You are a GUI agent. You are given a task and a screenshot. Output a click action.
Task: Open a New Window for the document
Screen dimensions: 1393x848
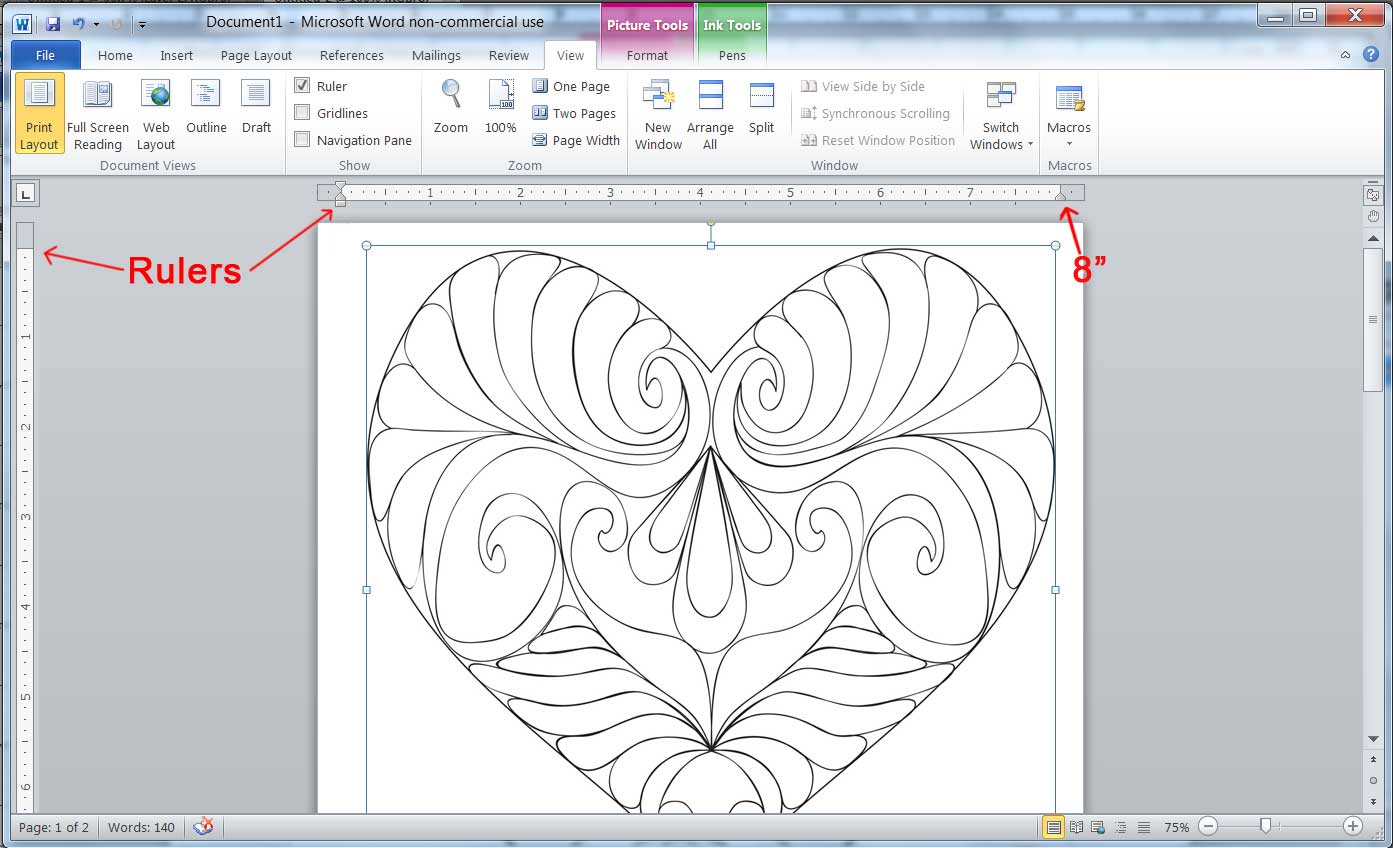point(657,113)
